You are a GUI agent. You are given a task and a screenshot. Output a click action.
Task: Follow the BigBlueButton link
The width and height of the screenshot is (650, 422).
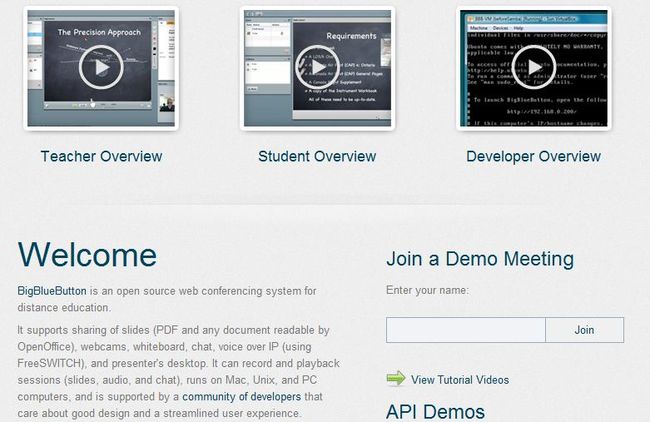[x=52, y=291]
